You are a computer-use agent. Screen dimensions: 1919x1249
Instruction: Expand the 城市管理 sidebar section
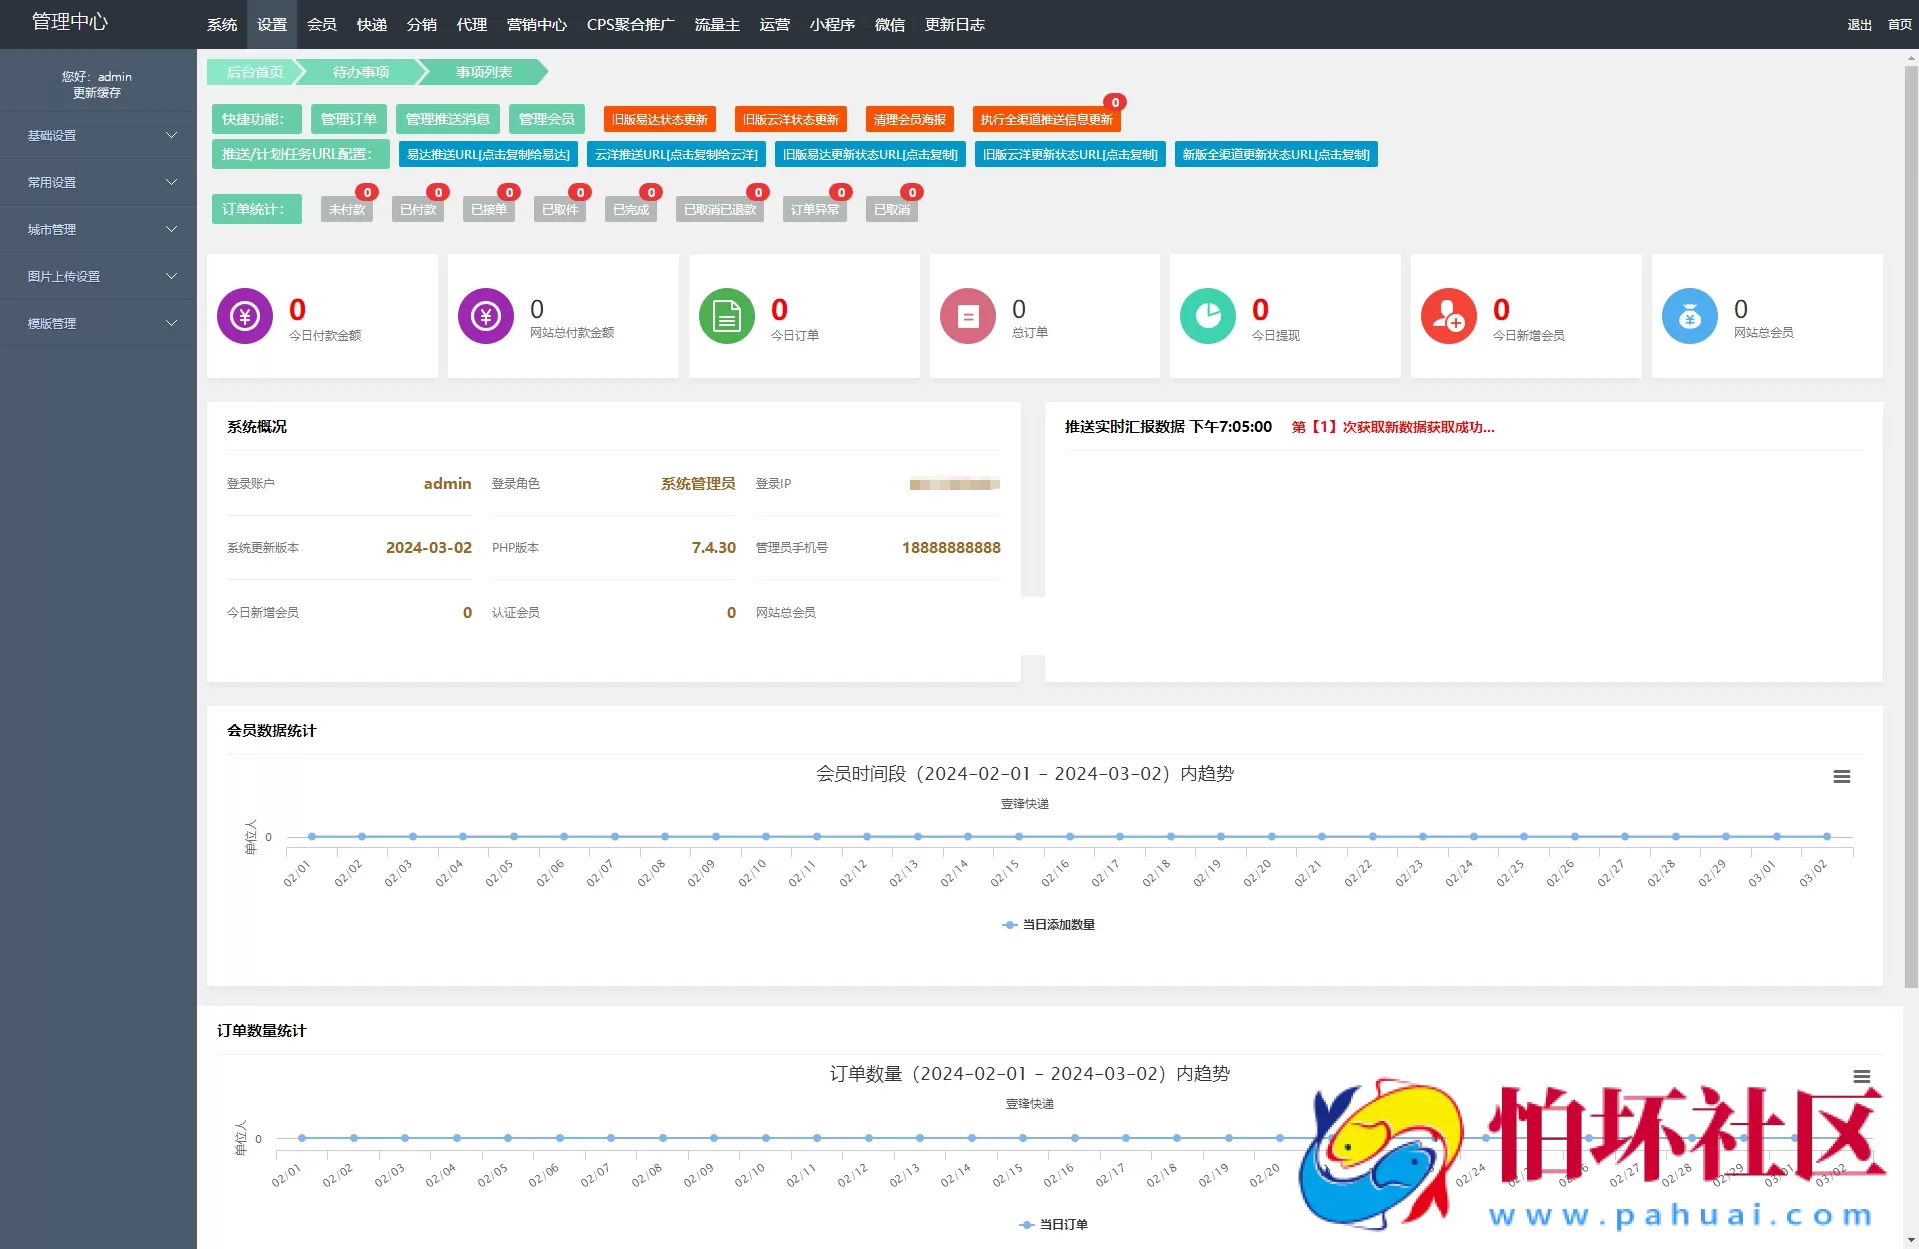[x=97, y=229]
